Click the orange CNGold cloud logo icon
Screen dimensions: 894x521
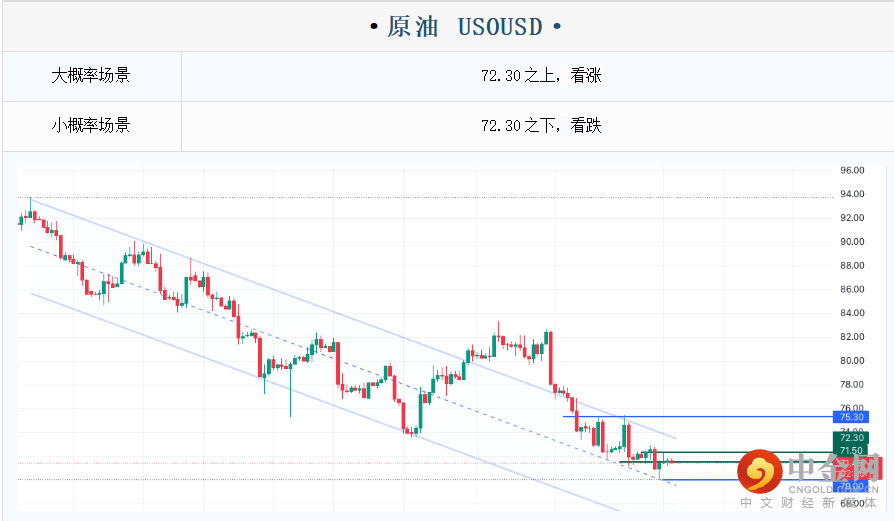[760, 472]
